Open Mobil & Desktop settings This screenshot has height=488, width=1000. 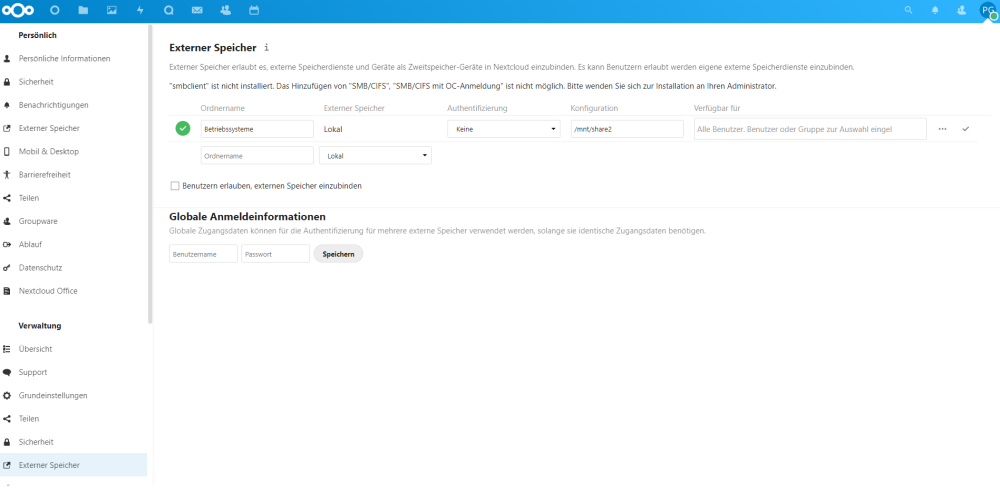click(x=48, y=151)
